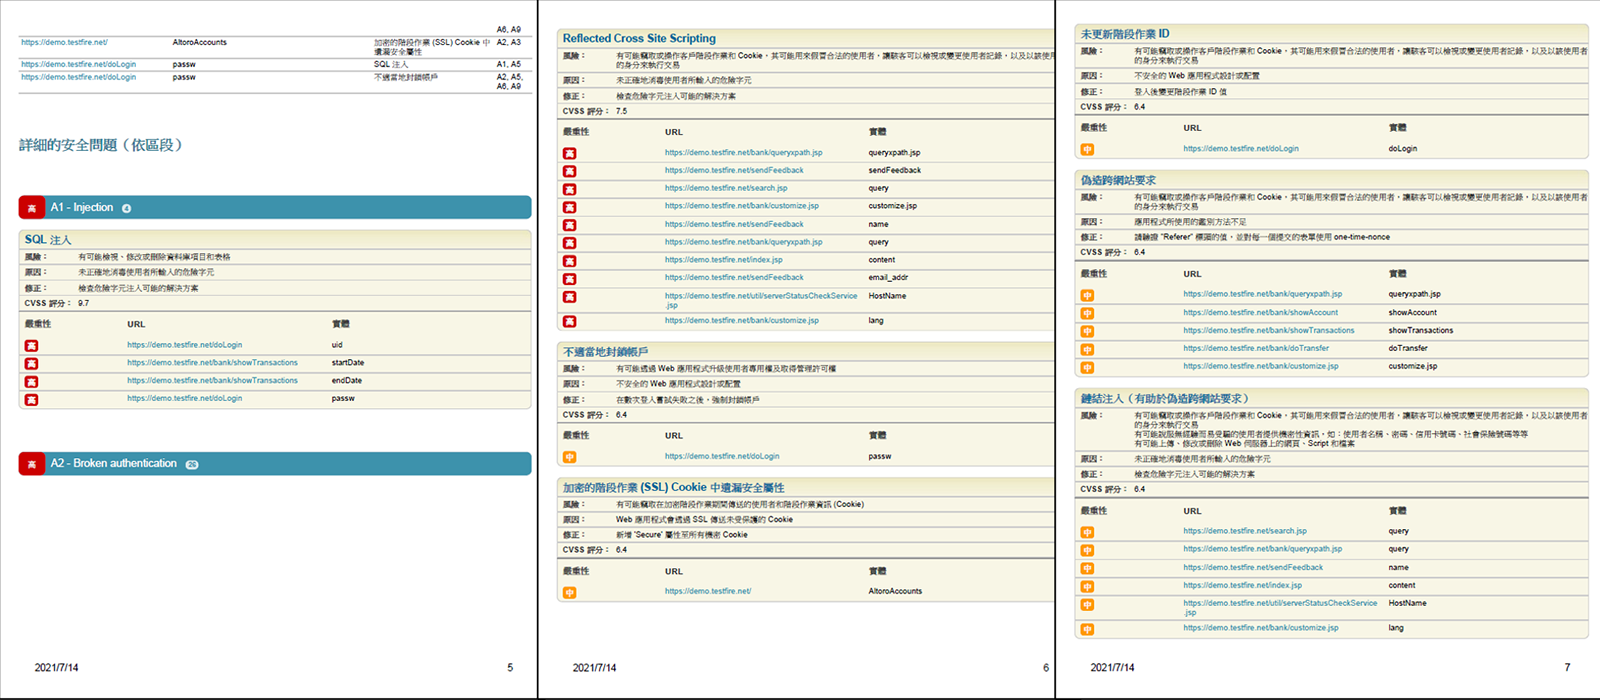Click the page number 7 in the footer
This screenshot has height=700, width=1600.
click(x=1567, y=668)
